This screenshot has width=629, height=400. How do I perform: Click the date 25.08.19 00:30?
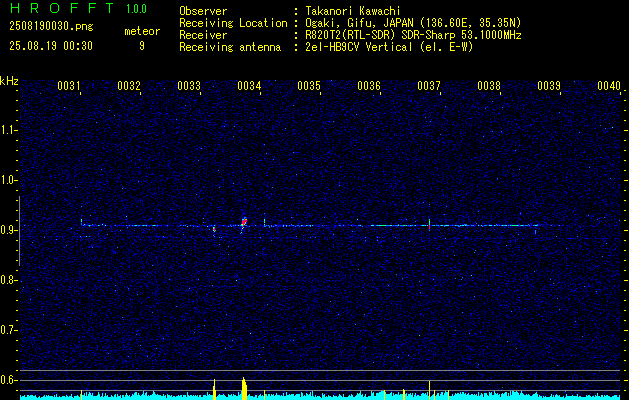click(51, 46)
